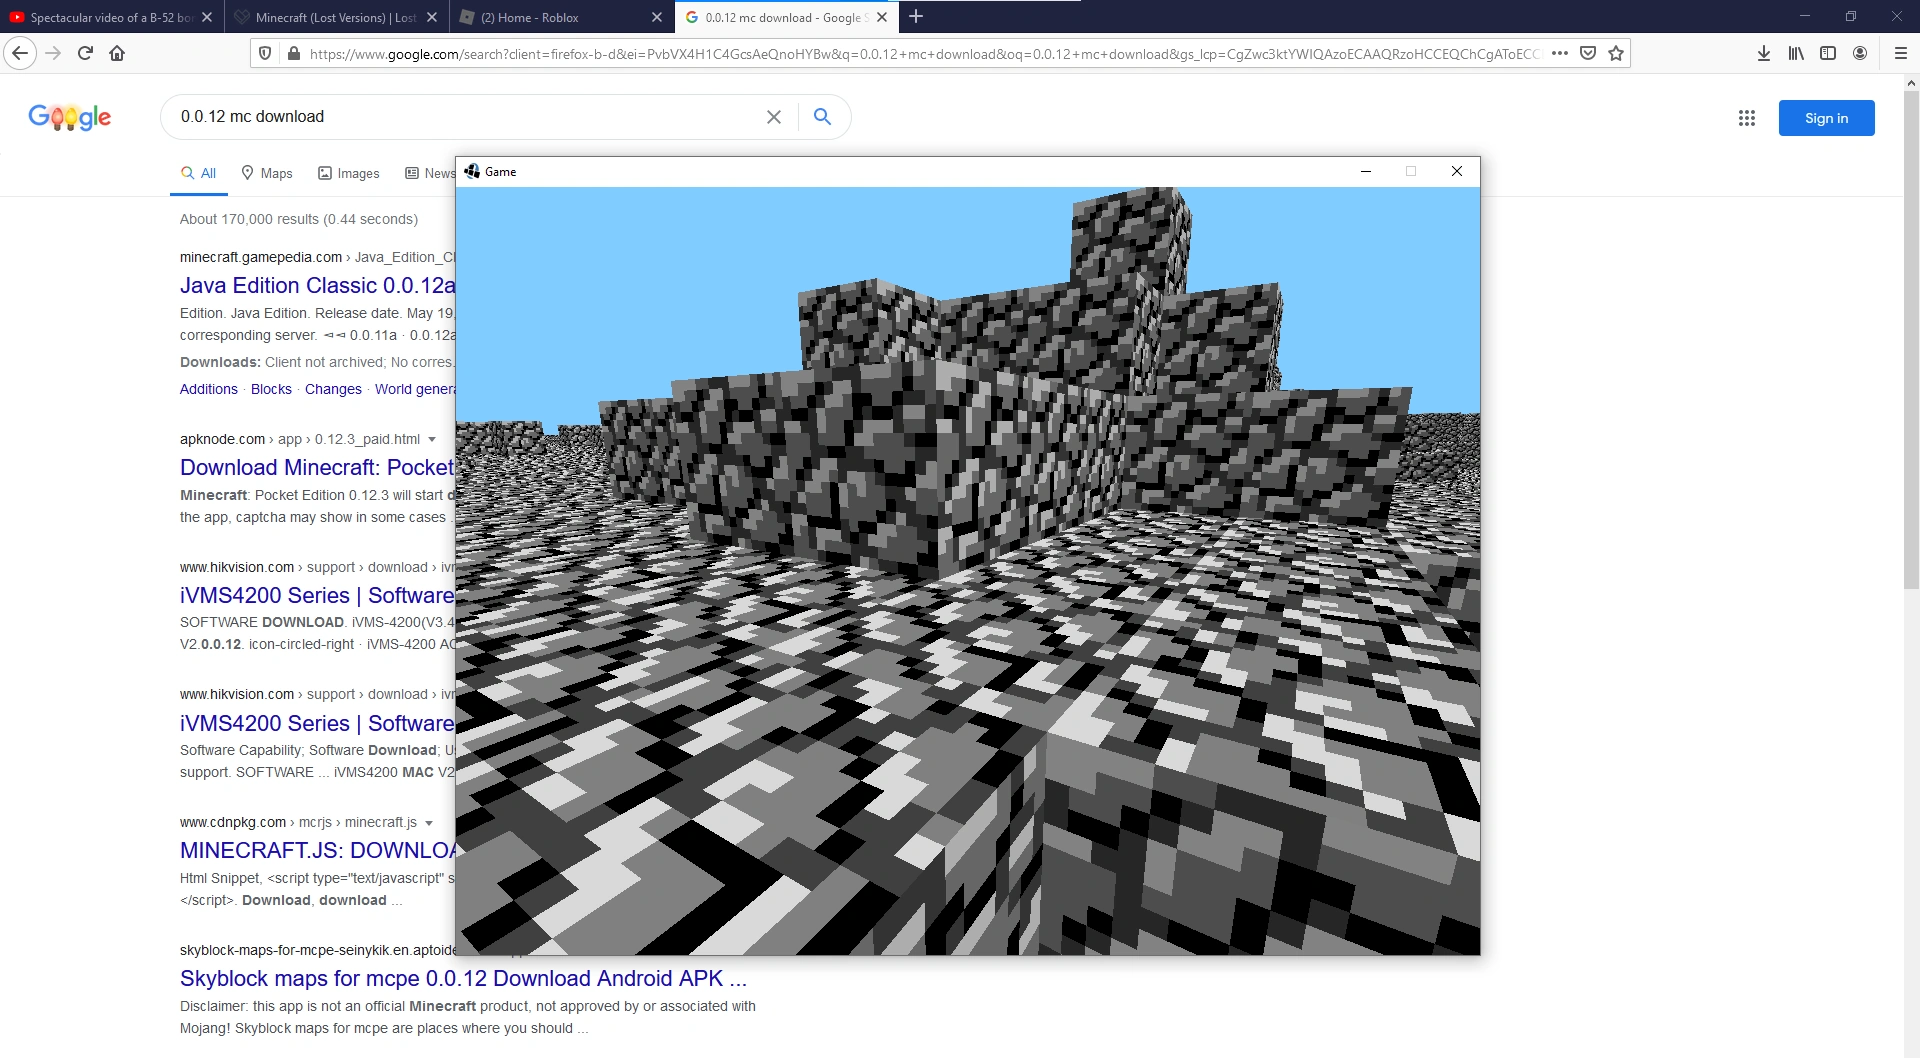Open a new browser tab
The width and height of the screenshot is (1920, 1058).
916,17
